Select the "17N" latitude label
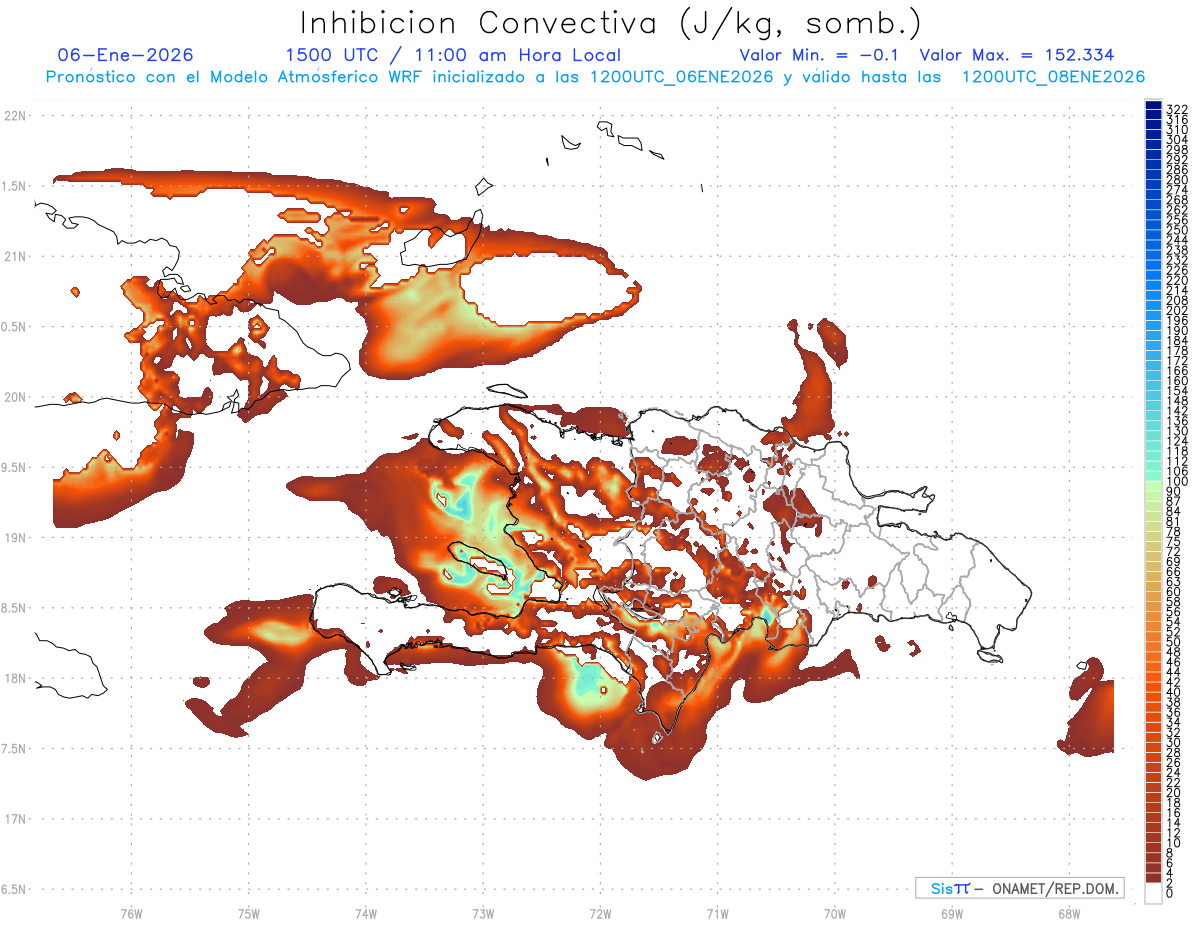Image resolution: width=1200 pixels, height=927 pixels. (14, 819)
